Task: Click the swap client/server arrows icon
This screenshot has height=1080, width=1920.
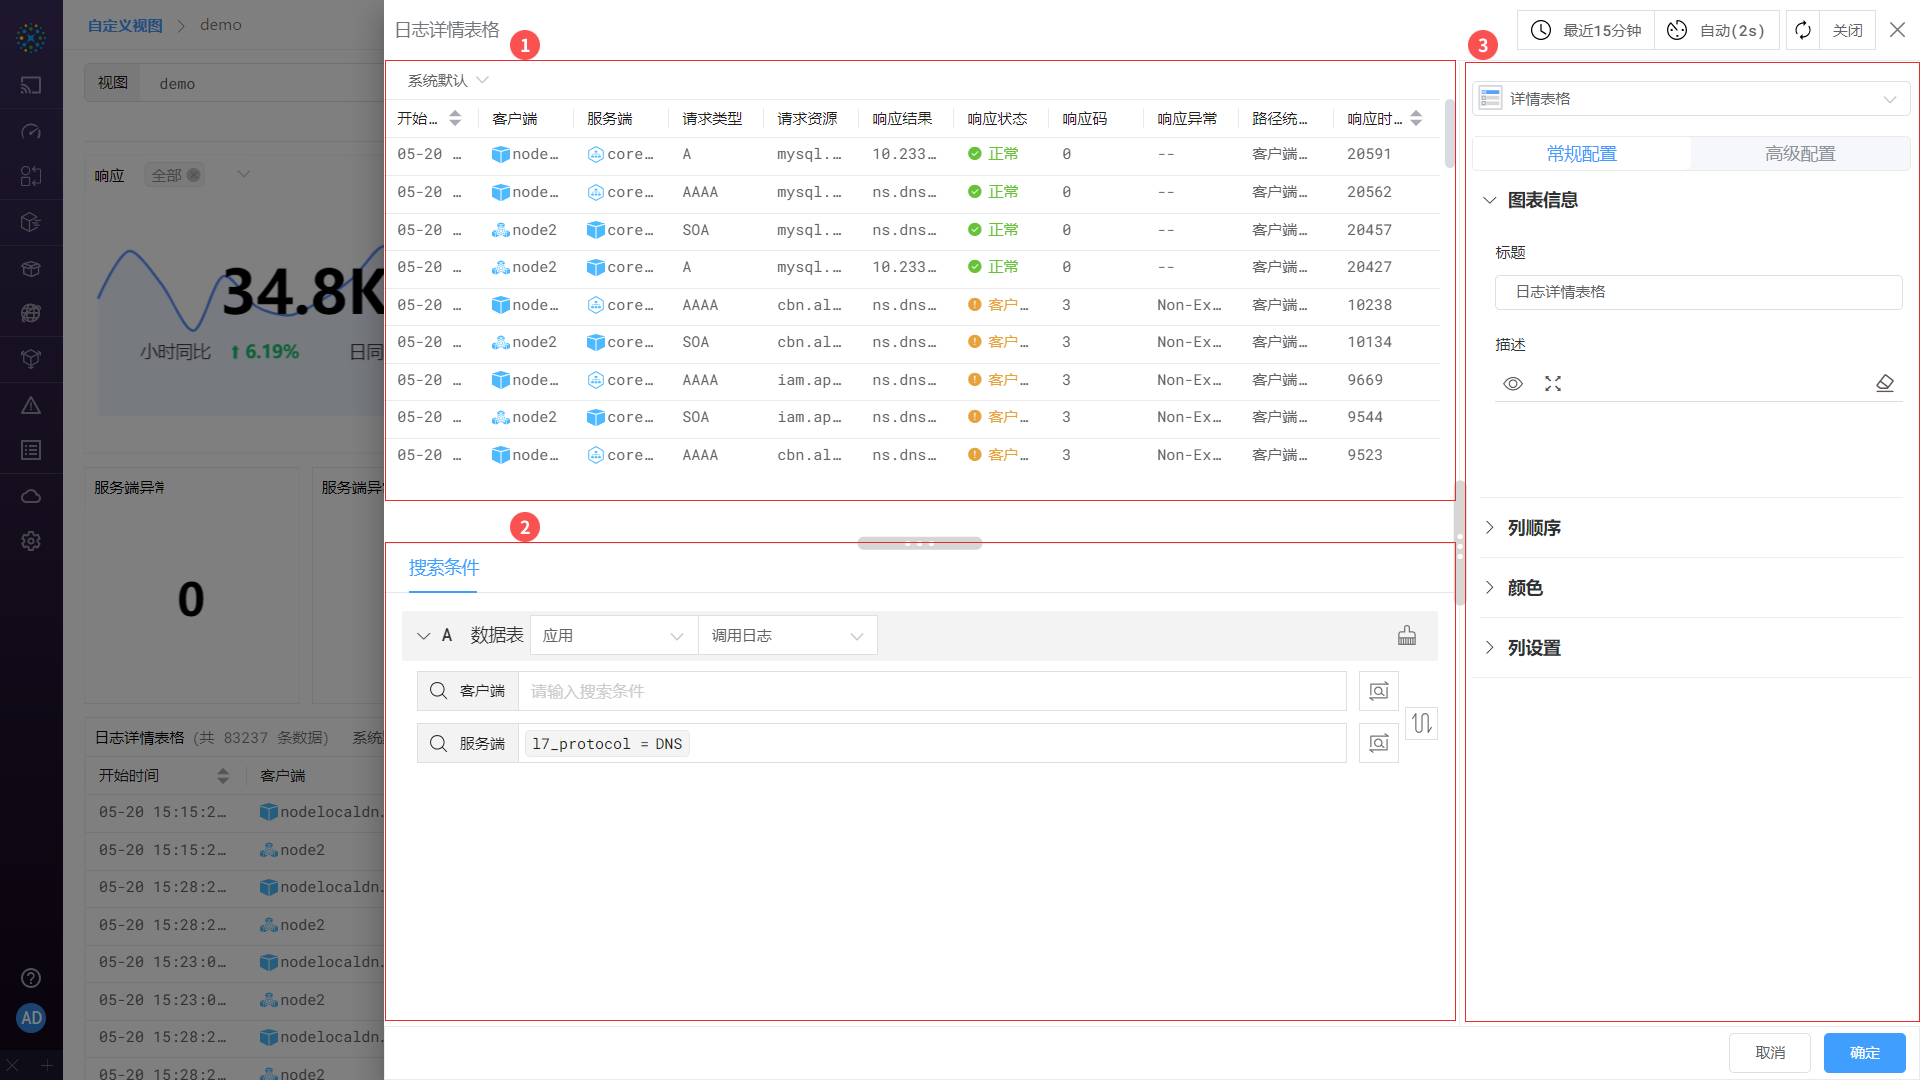Action: tap(1422, 723)
